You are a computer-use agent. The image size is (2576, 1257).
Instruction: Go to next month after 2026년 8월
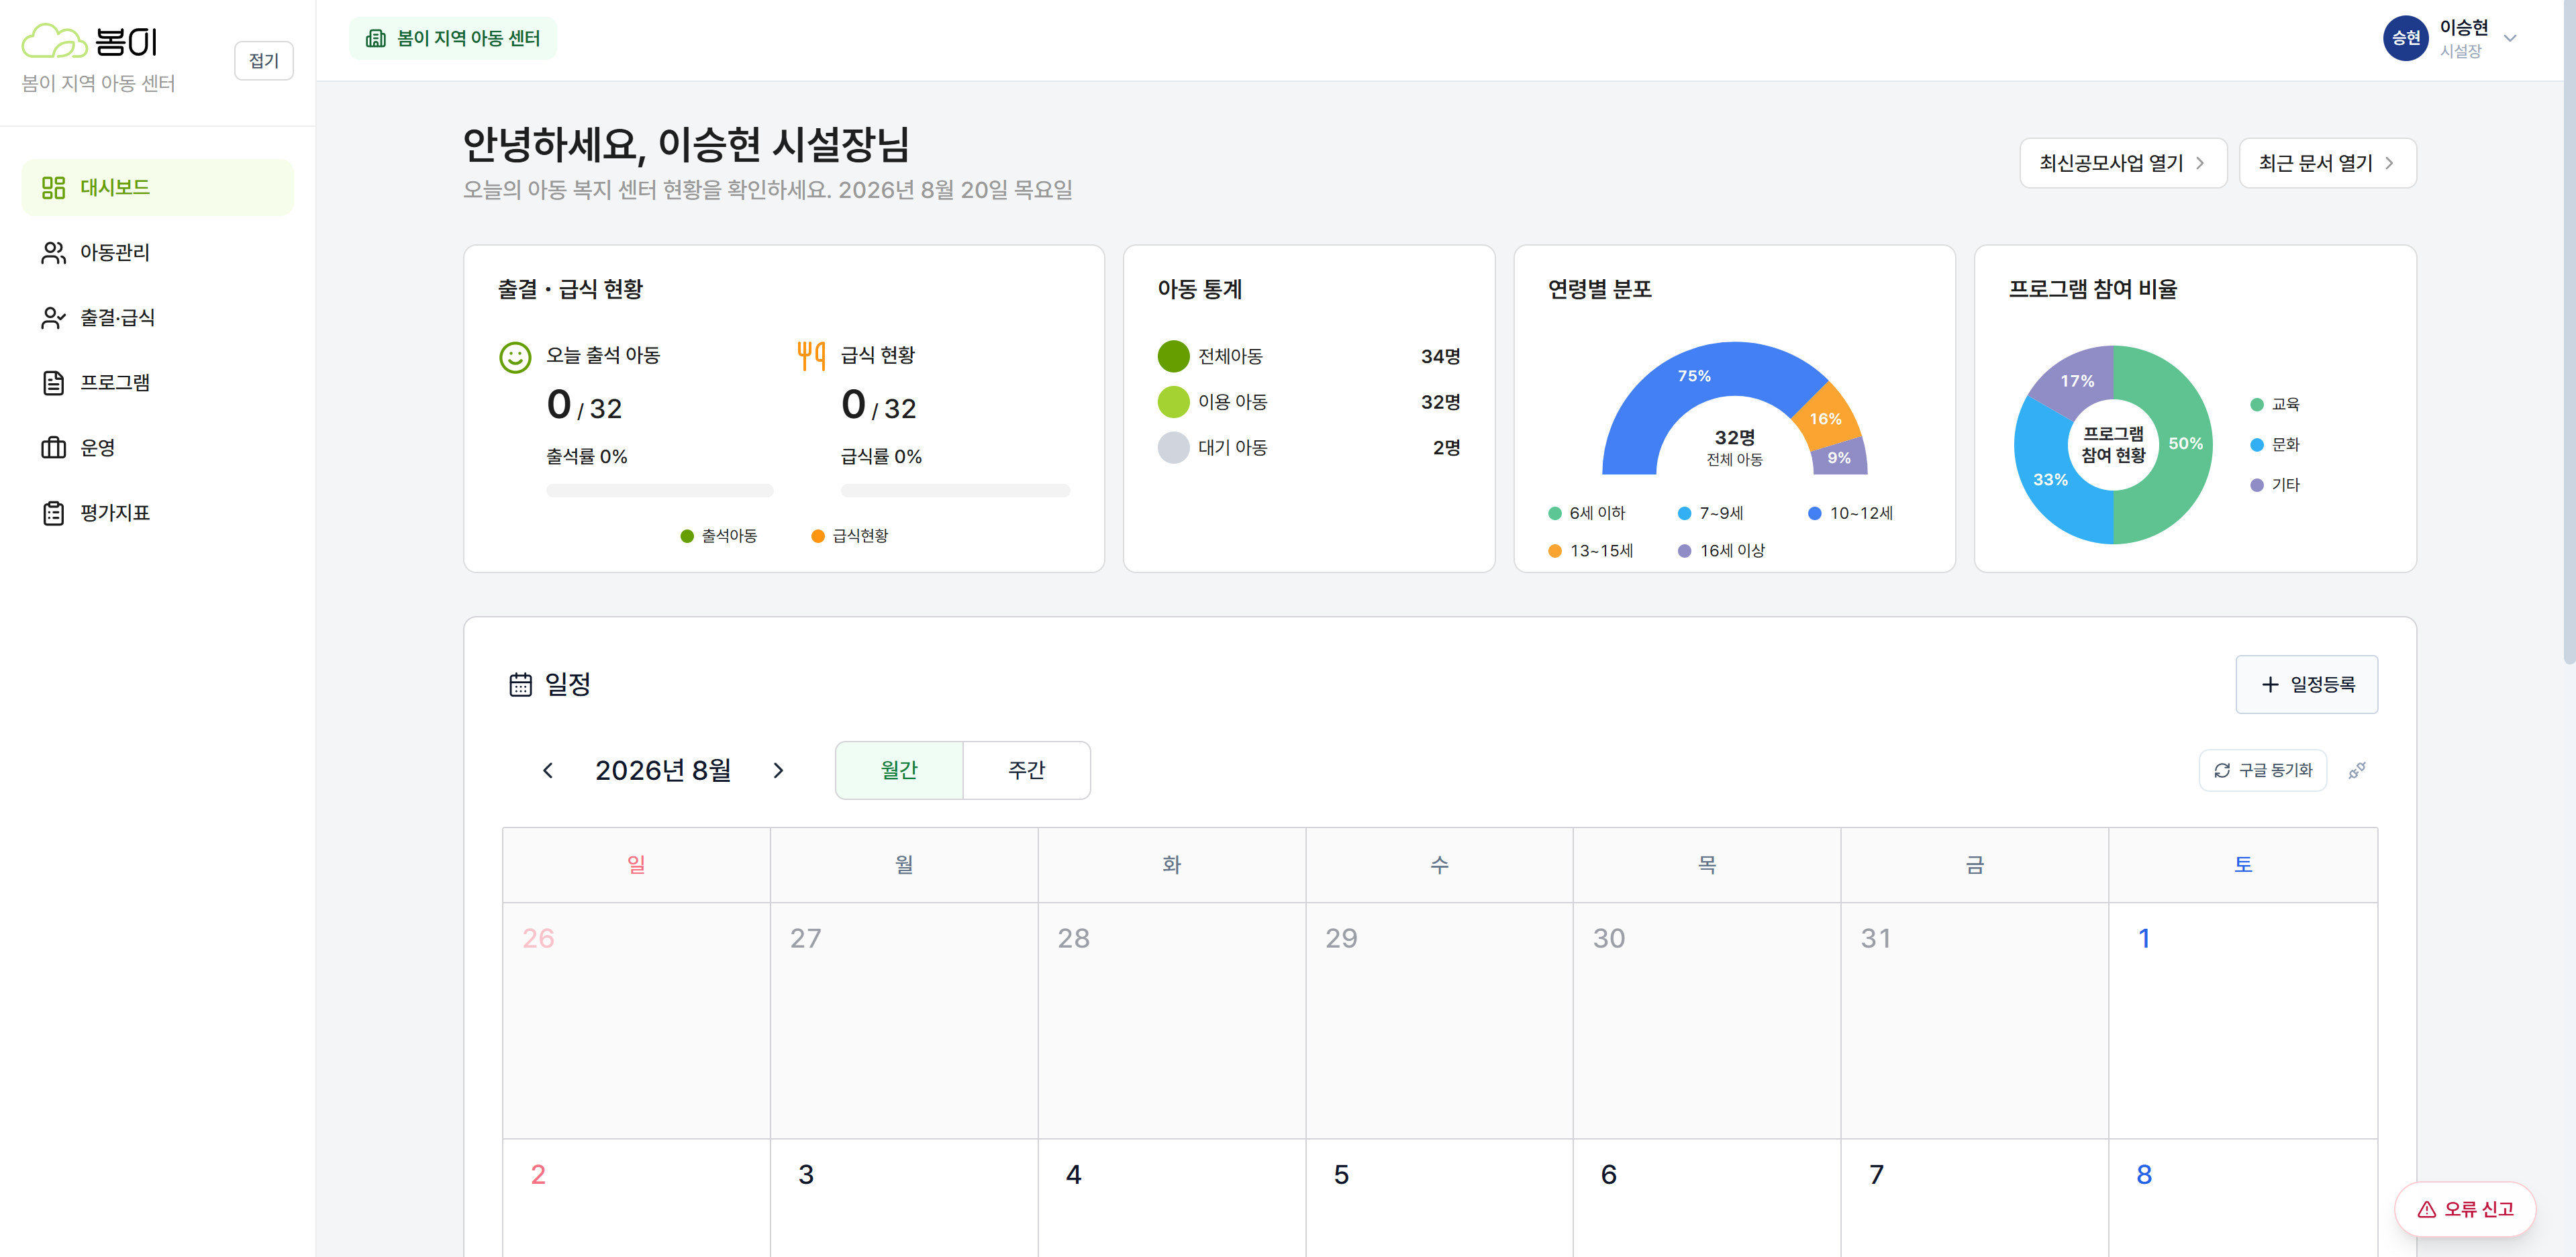778,770
